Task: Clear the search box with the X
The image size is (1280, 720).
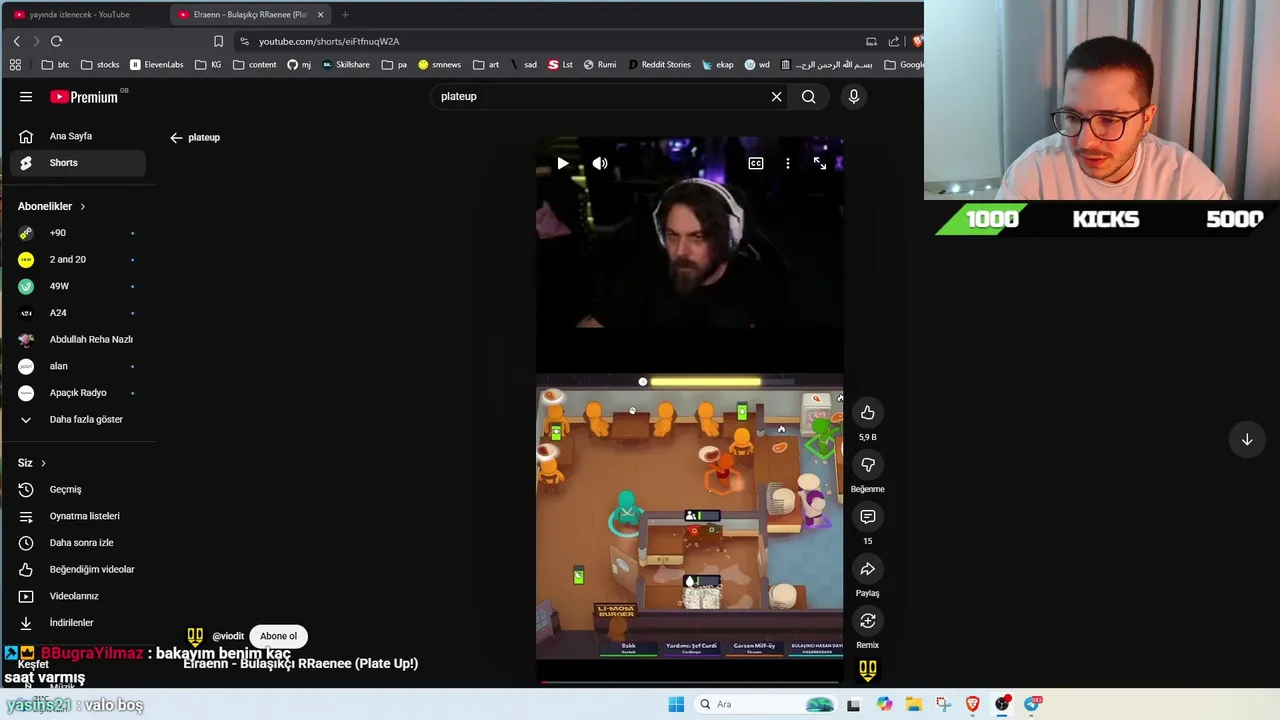Action: (776, 97)
